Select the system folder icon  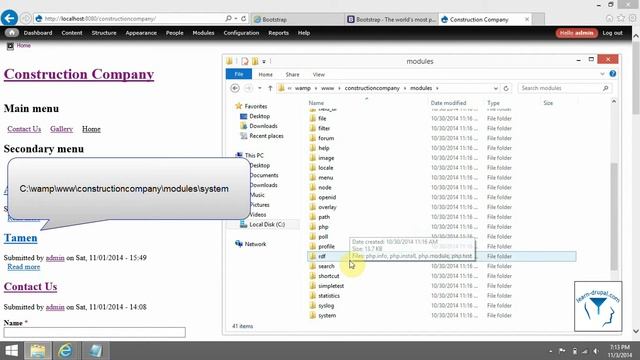point(313,315)
